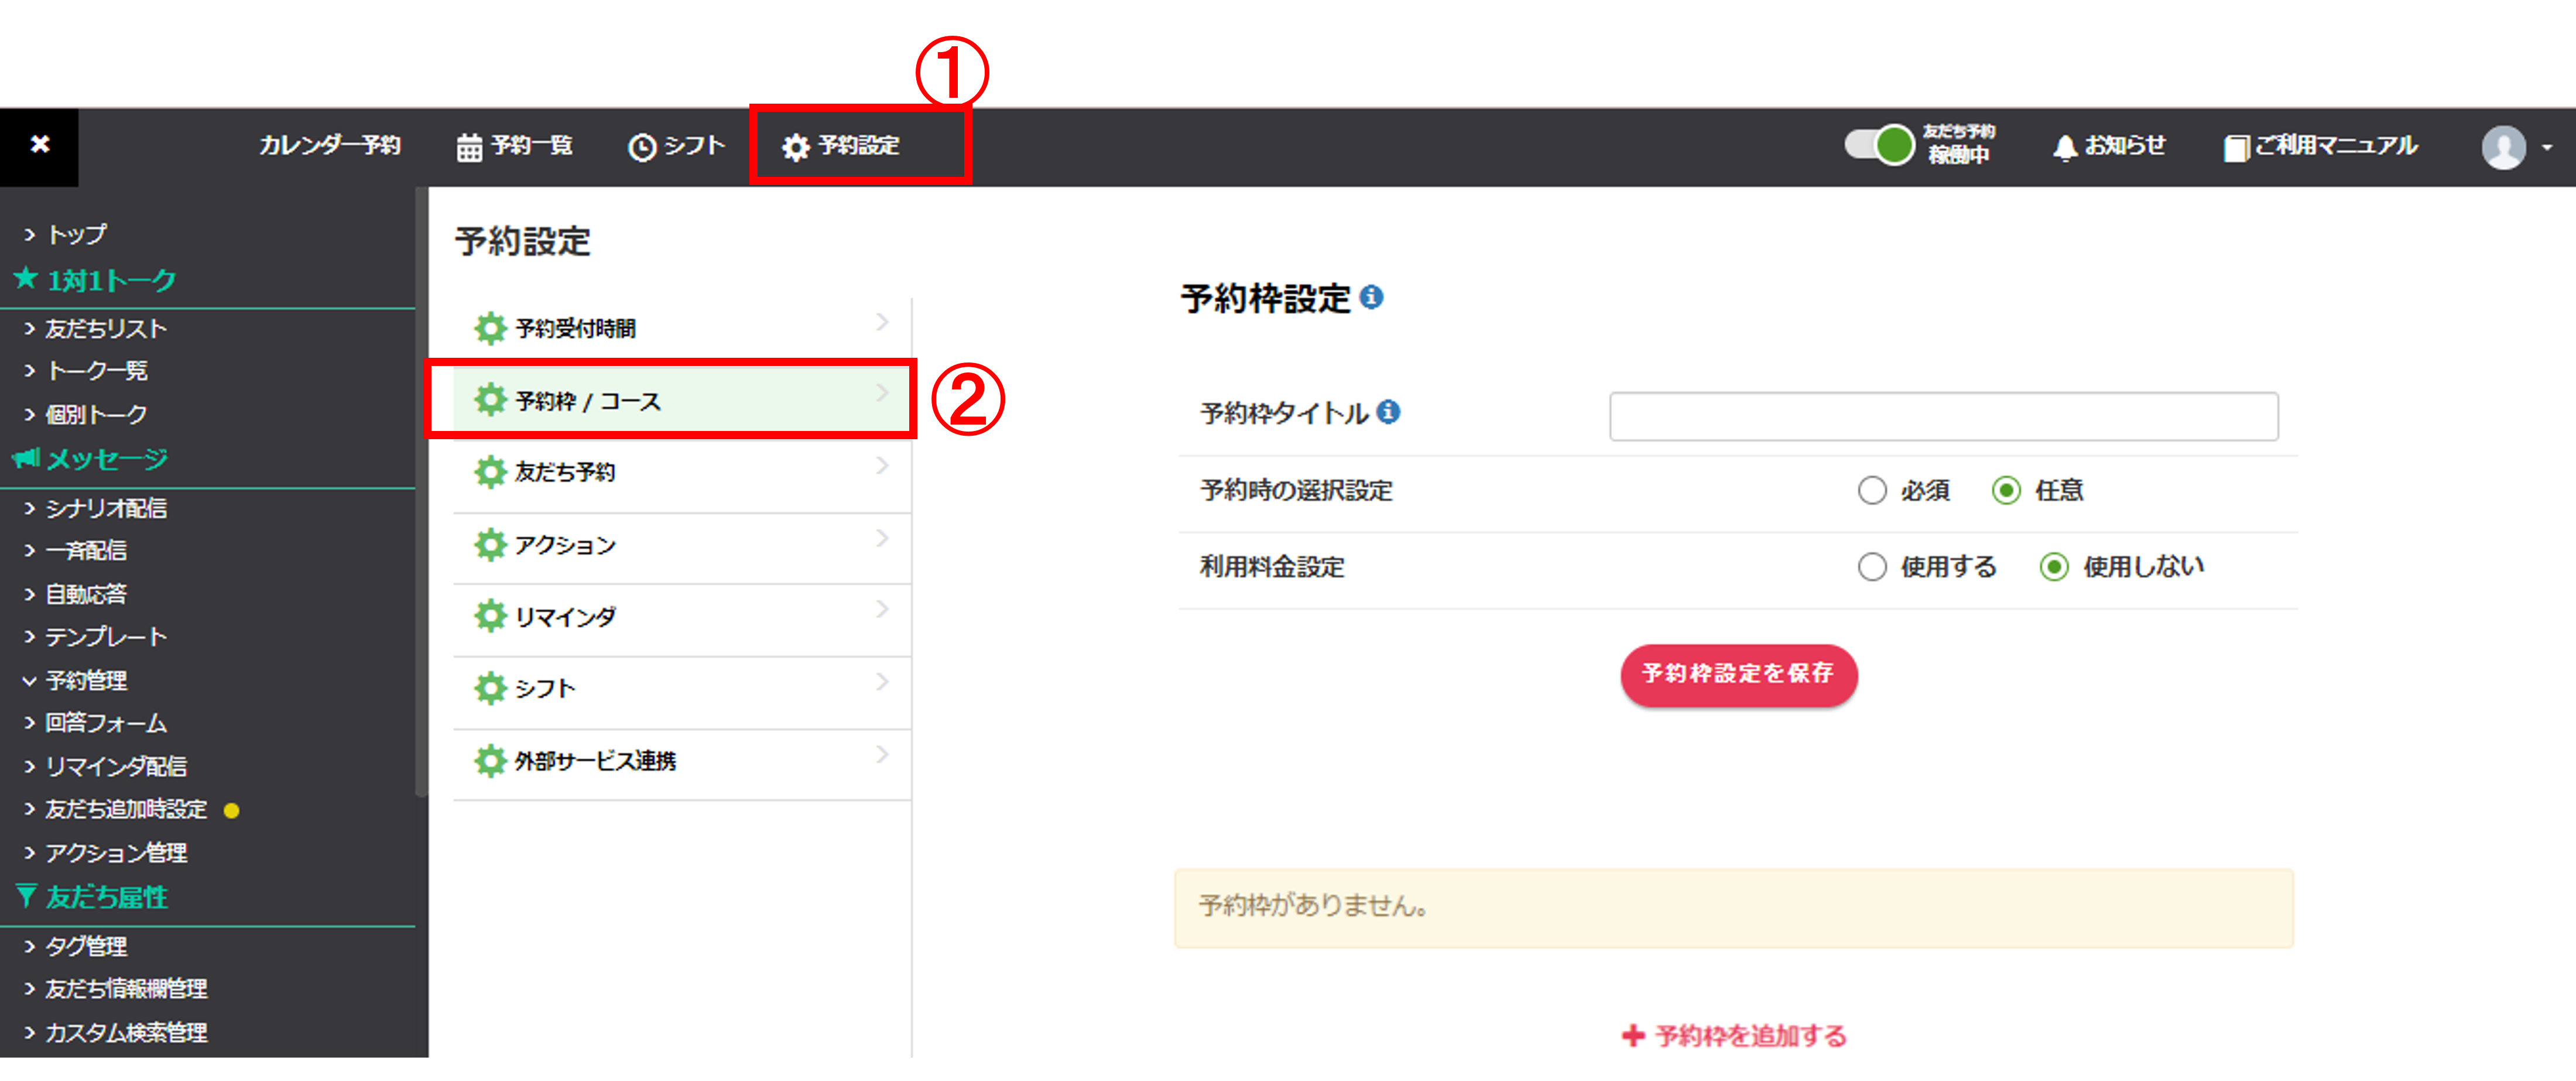The height and width of the screenshot is (1081, 2576).
Task: Click the info icon beside 予約枠設定 heading
Action: click(1372, 297)
